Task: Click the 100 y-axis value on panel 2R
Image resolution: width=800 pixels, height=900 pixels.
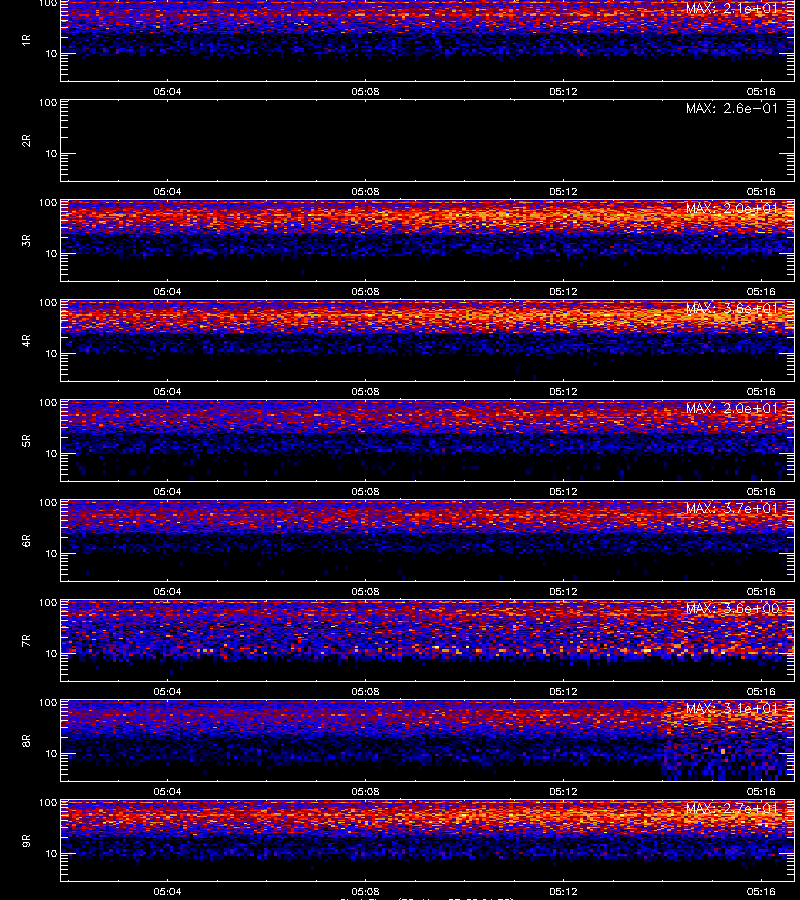Action: click(48, 103)
